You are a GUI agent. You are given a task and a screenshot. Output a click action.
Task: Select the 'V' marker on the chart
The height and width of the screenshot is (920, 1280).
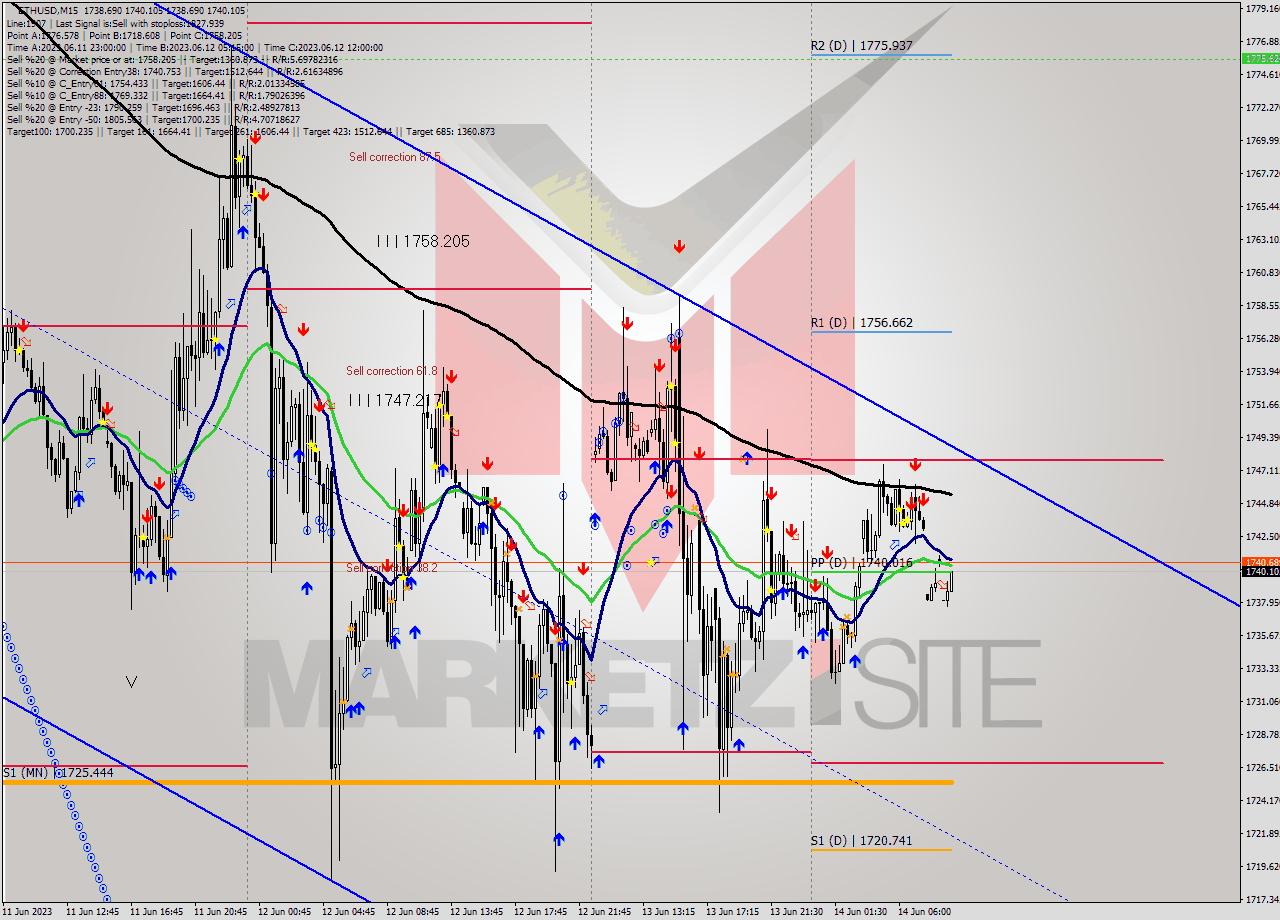131,681
